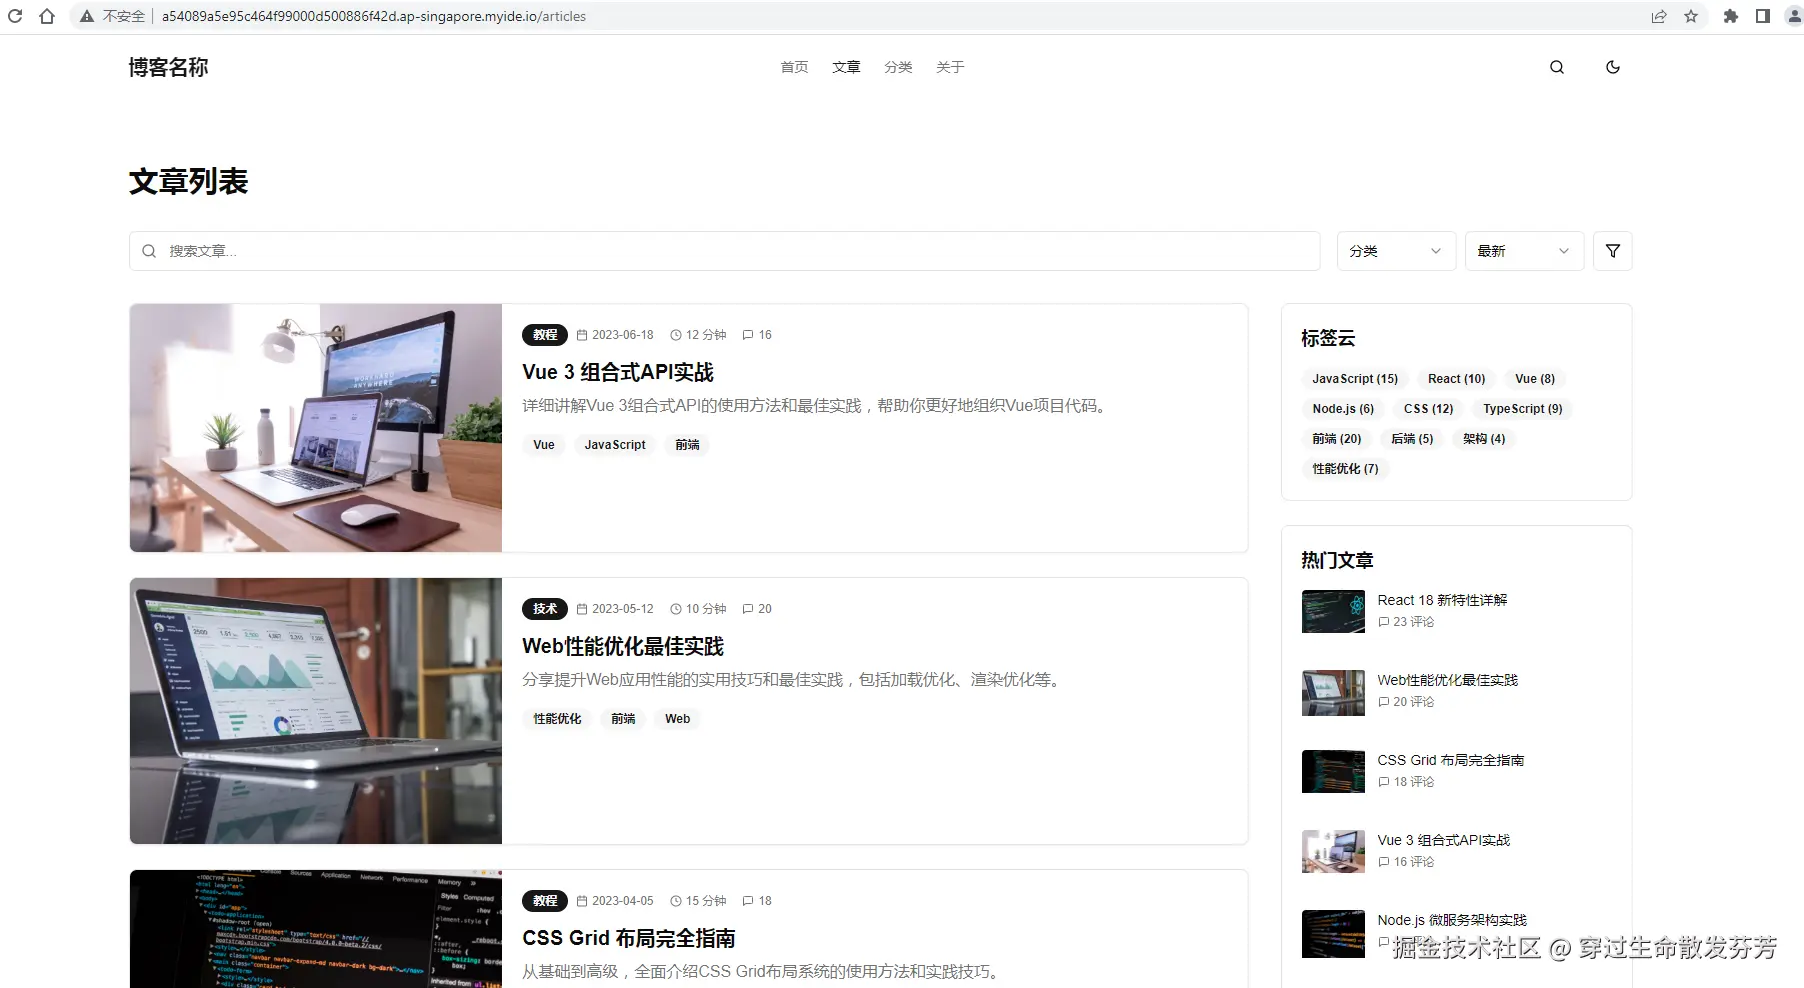
Task: Click the browser profile avatar icon
Action: point(1794,16)
